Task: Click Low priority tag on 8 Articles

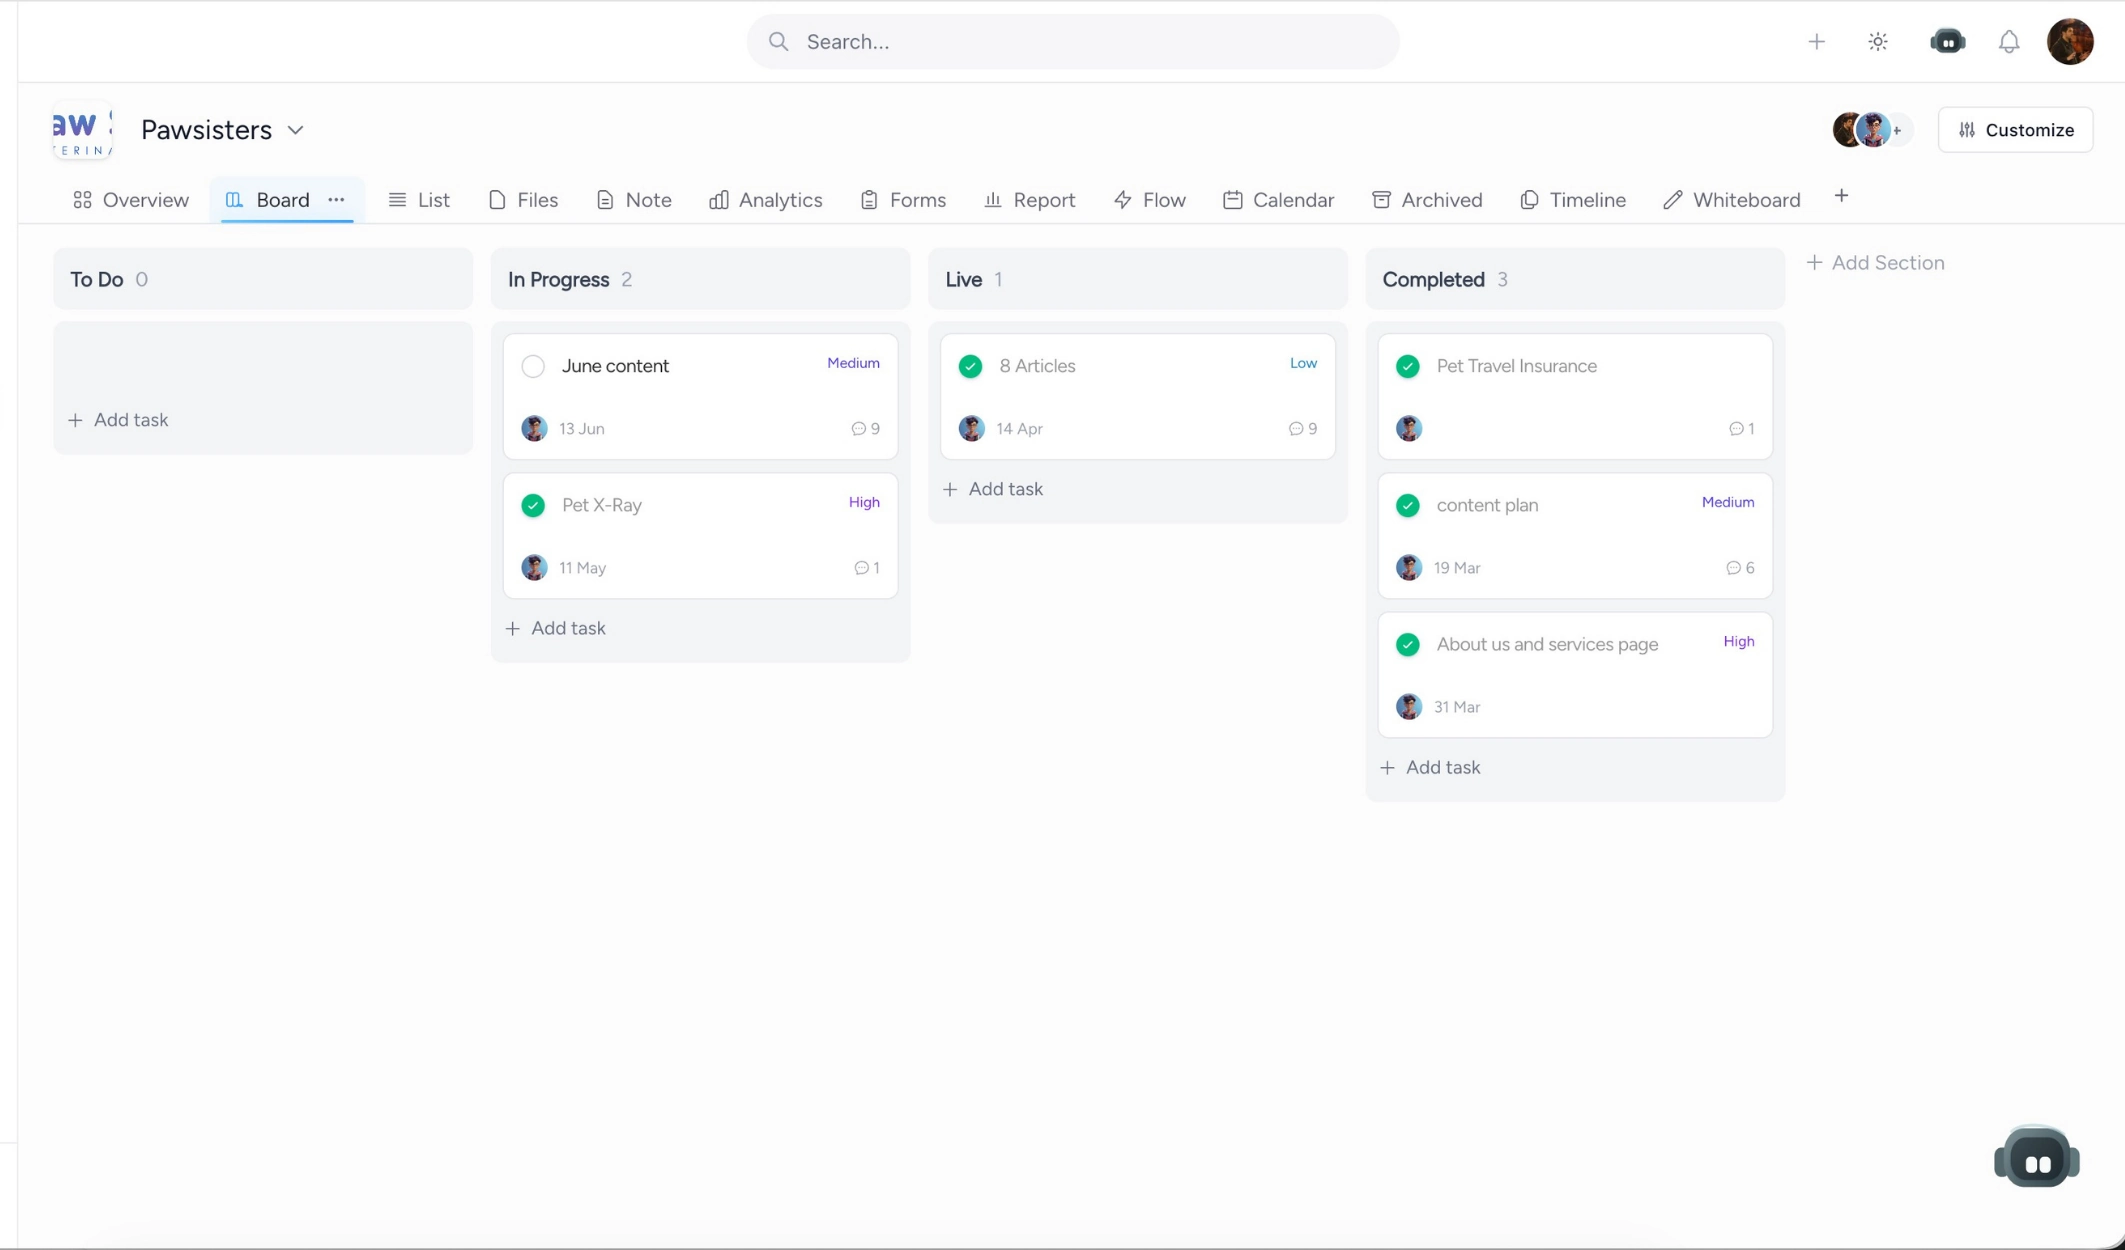Action: coord(1303,363)
